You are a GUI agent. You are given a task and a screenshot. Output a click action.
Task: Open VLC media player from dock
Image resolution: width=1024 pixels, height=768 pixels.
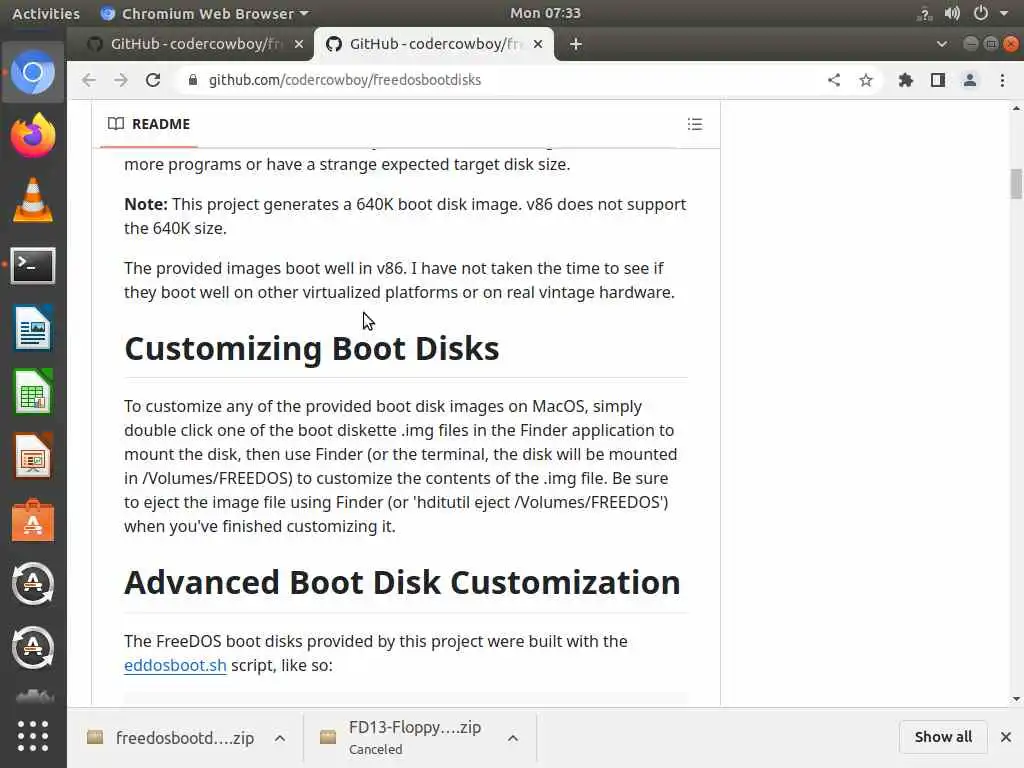click(33, 200)
